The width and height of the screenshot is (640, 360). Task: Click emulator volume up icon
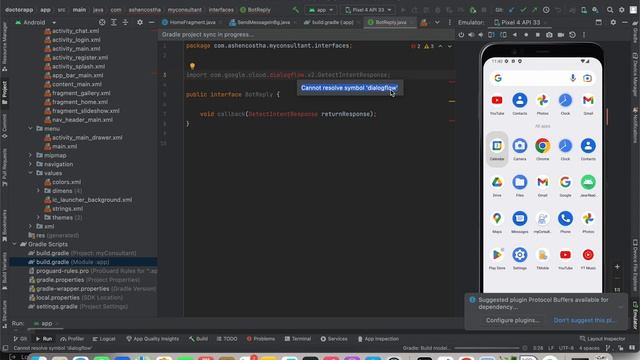471,35
